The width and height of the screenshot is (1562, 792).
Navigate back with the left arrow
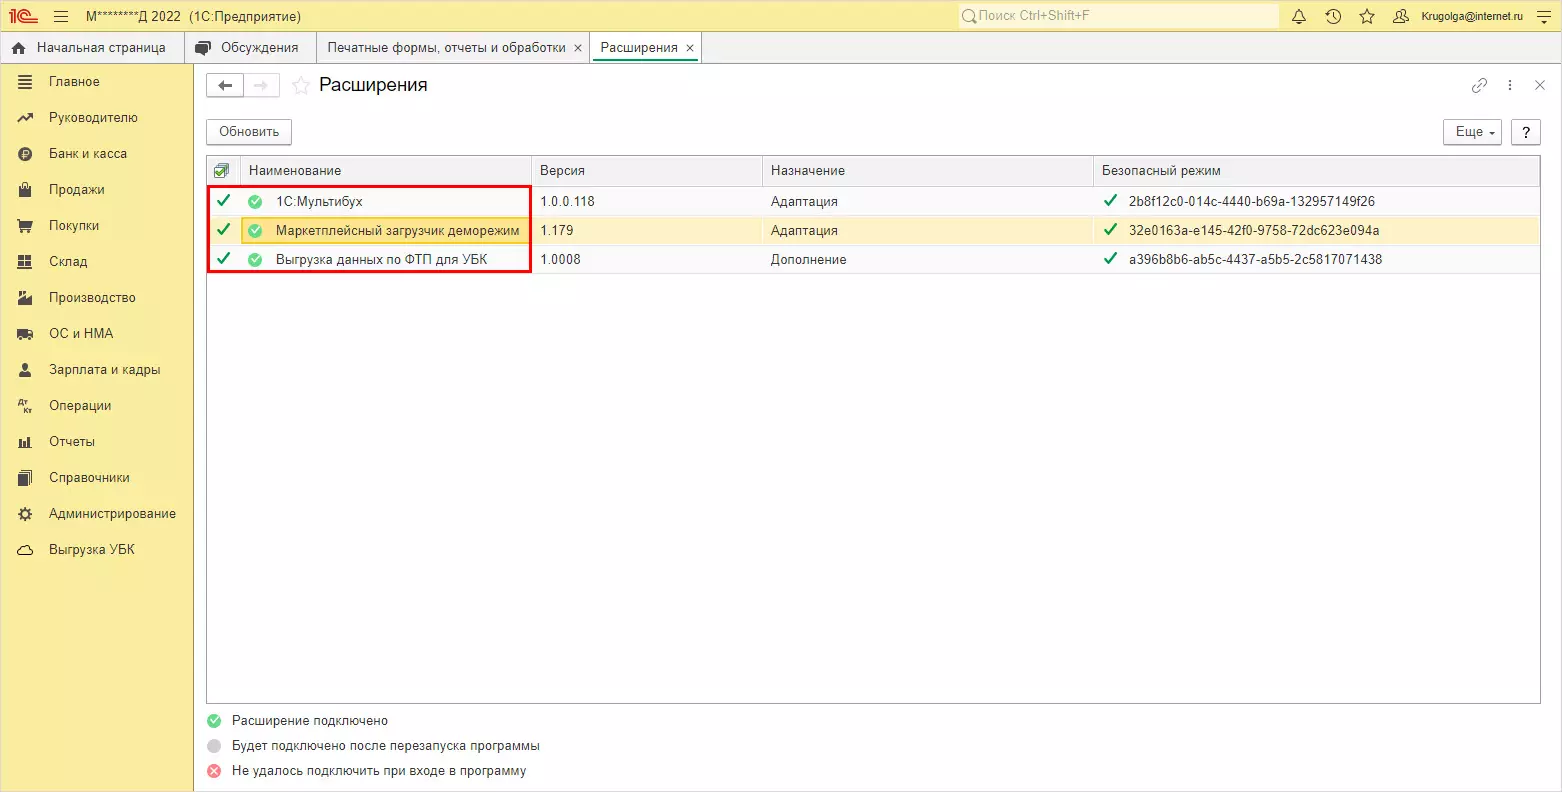coord(225,86)
